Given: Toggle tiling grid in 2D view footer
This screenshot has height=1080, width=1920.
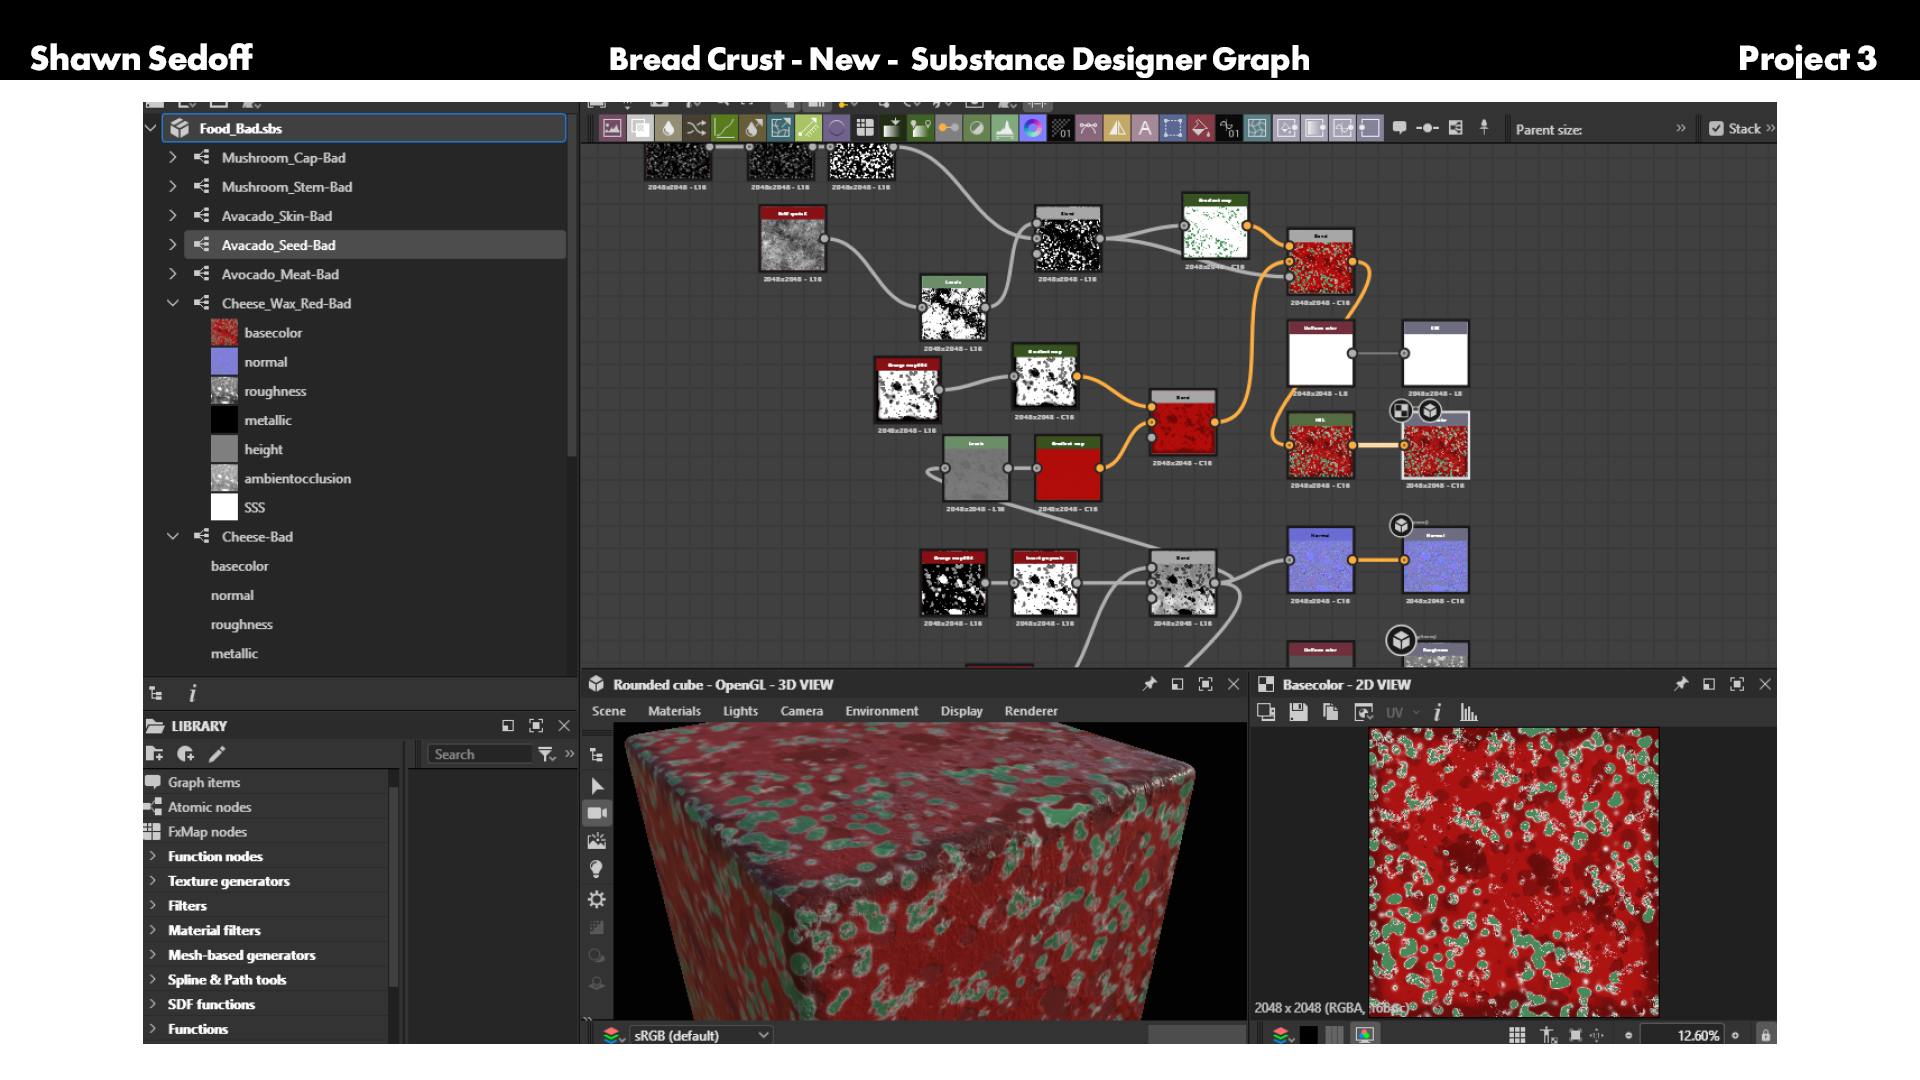Looking at the screenshot, I should 1517,1035.
